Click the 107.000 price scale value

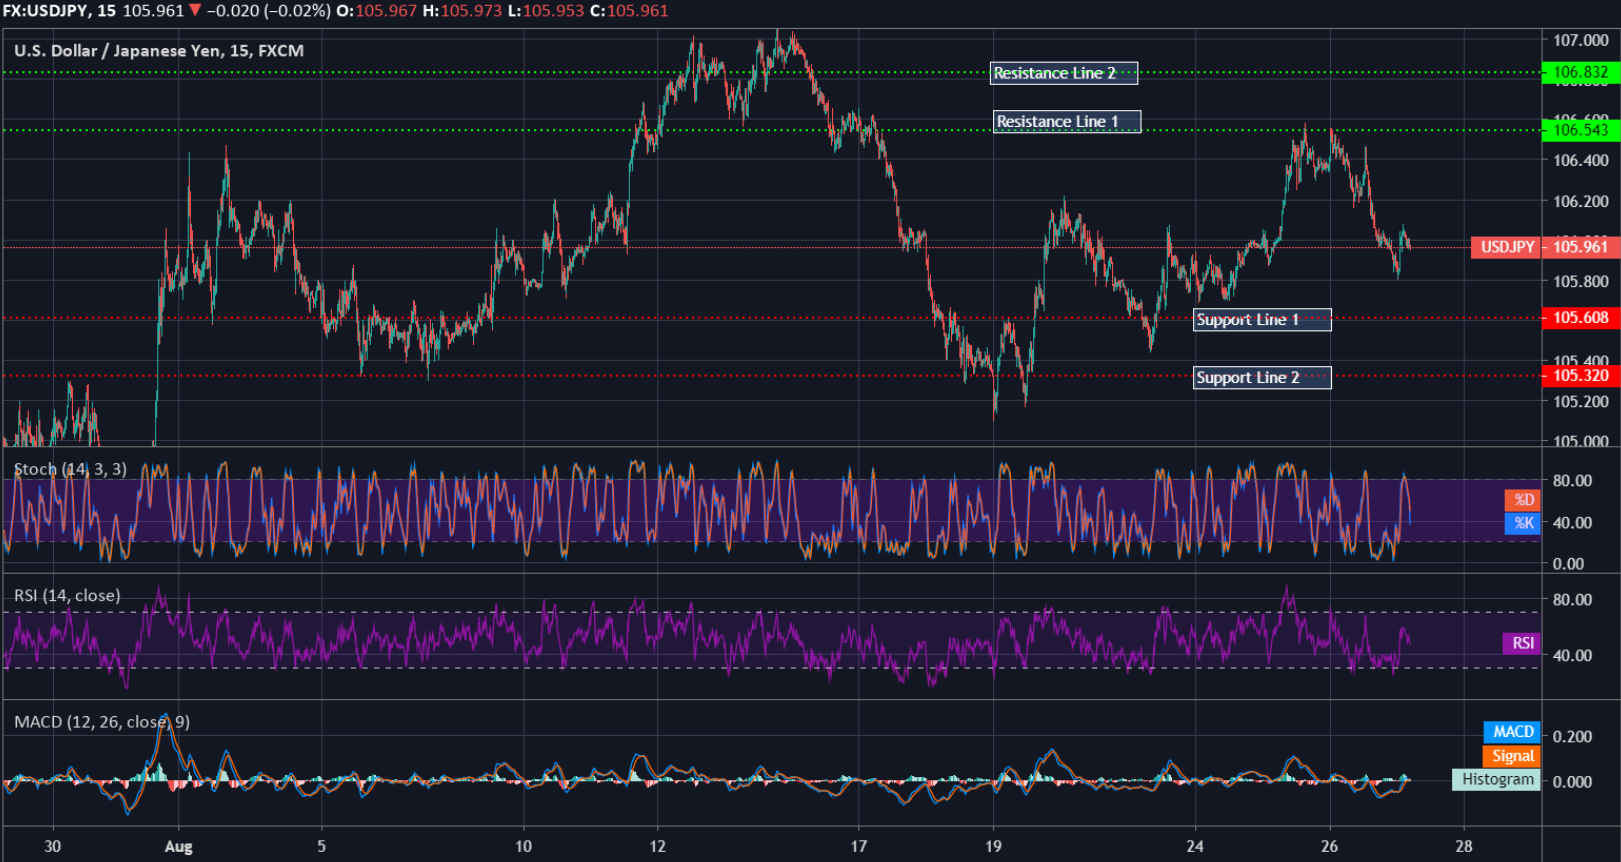point(1581,41)
